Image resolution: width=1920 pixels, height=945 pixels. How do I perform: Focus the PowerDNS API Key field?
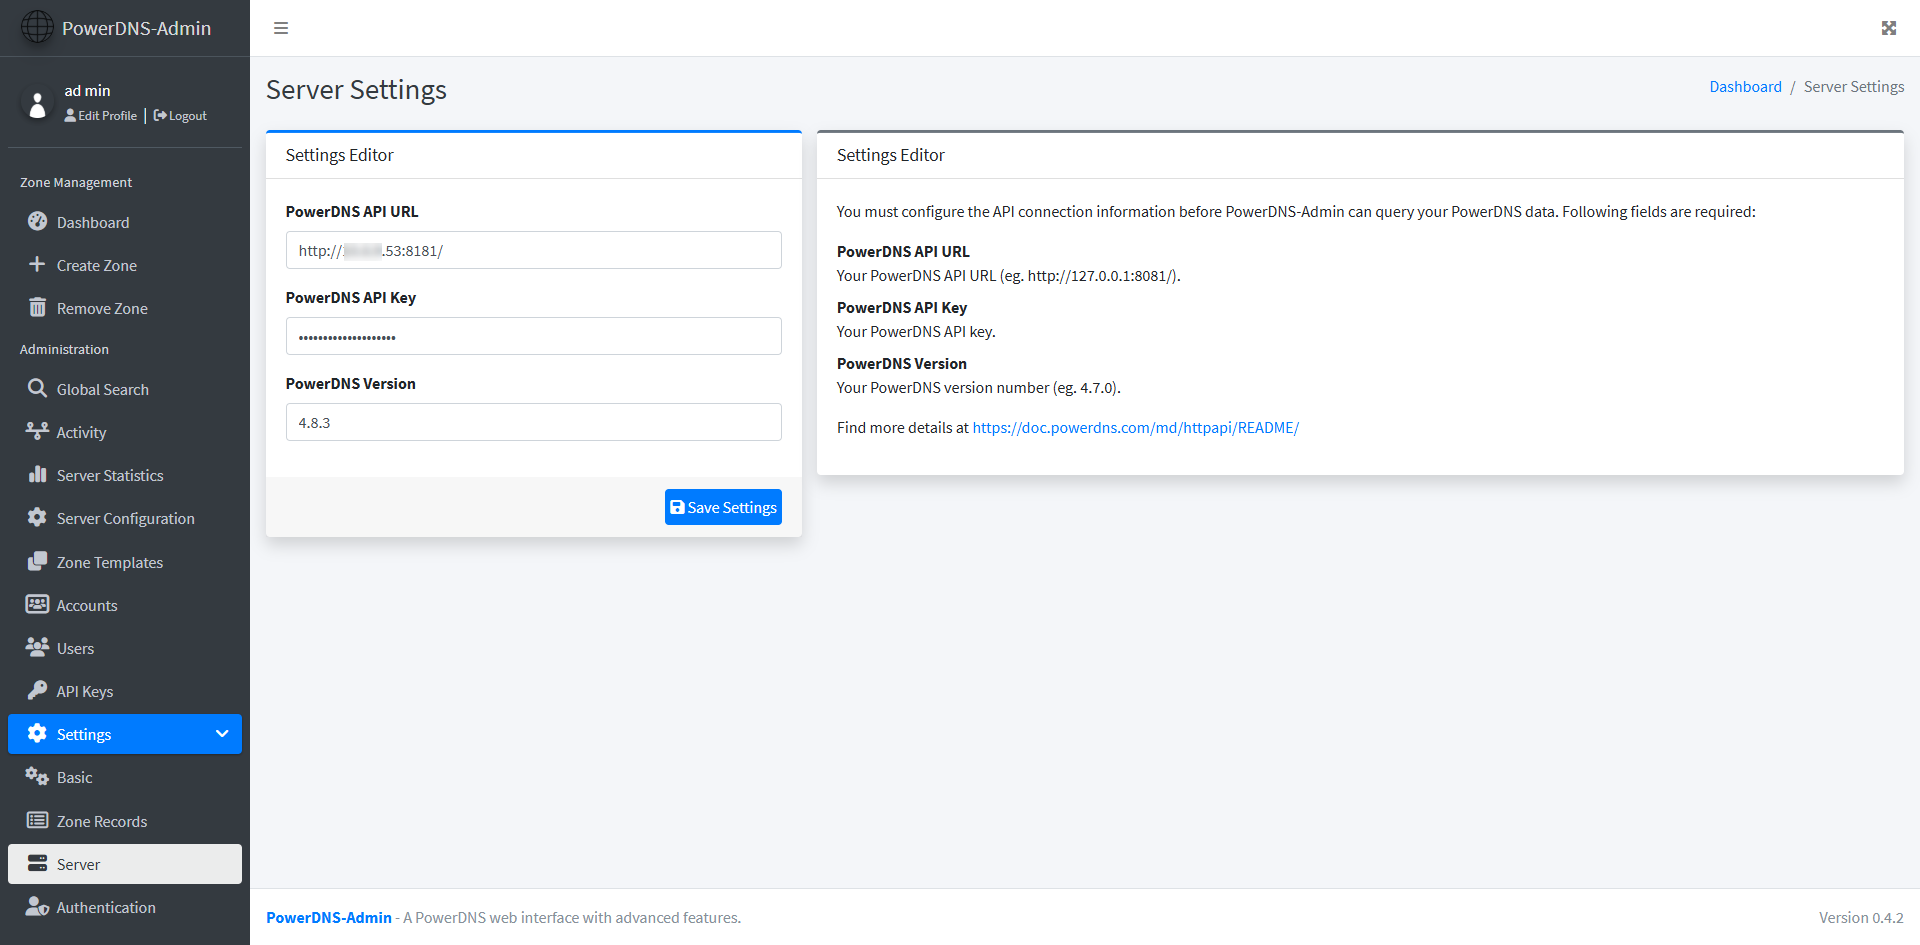(x=533, y=336)
